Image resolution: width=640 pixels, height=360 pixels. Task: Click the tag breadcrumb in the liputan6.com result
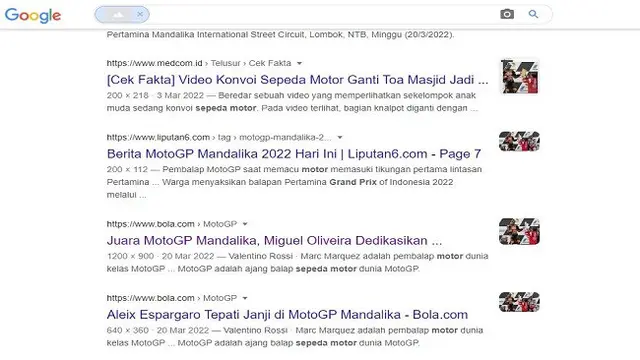pos(224,138)
